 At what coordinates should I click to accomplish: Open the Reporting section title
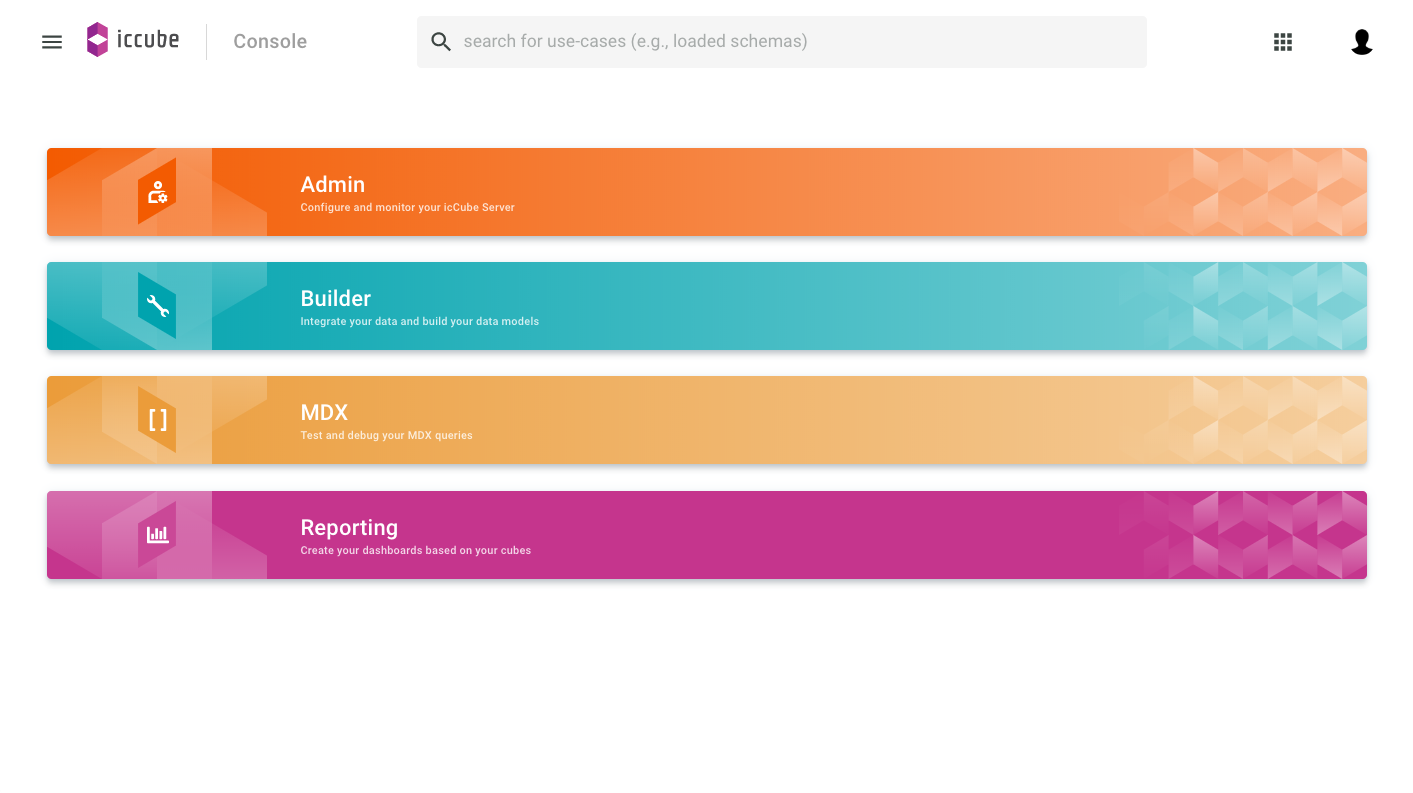coord(349,527)
